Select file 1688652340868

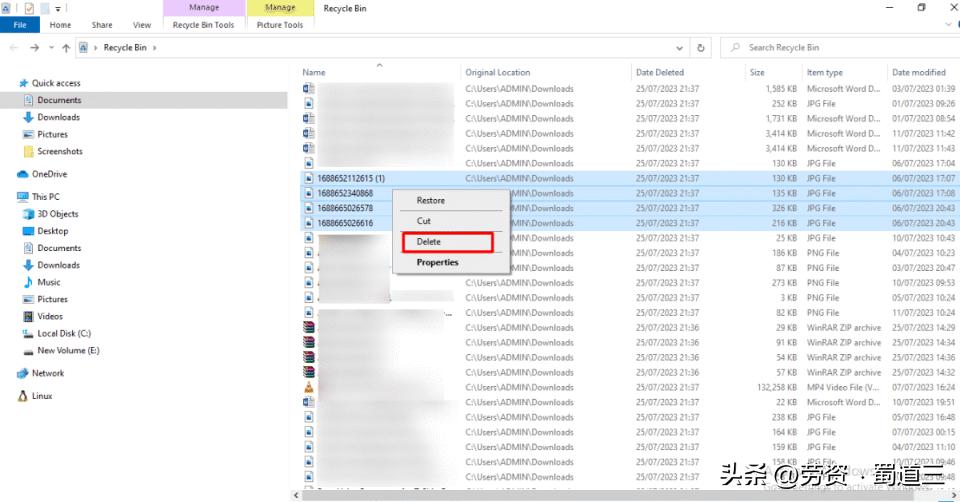(345, 193)
